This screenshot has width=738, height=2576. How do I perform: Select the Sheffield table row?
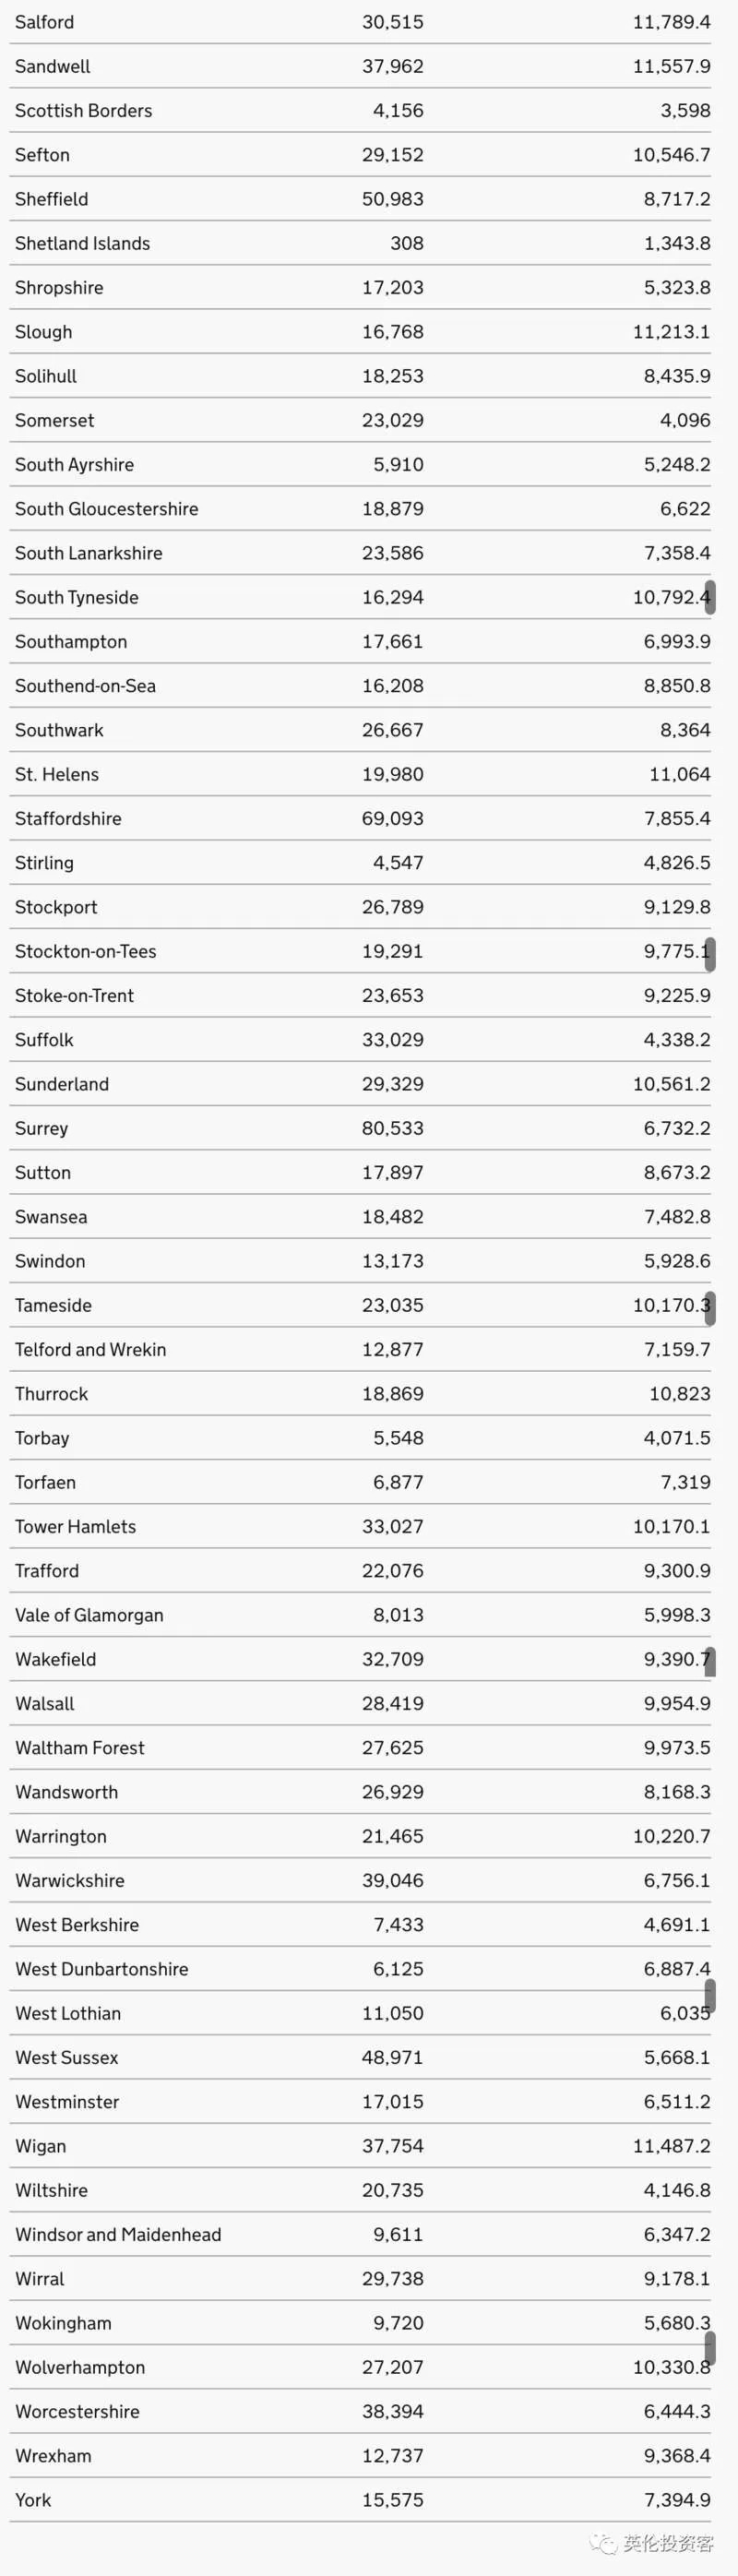[x=362, y=199]
